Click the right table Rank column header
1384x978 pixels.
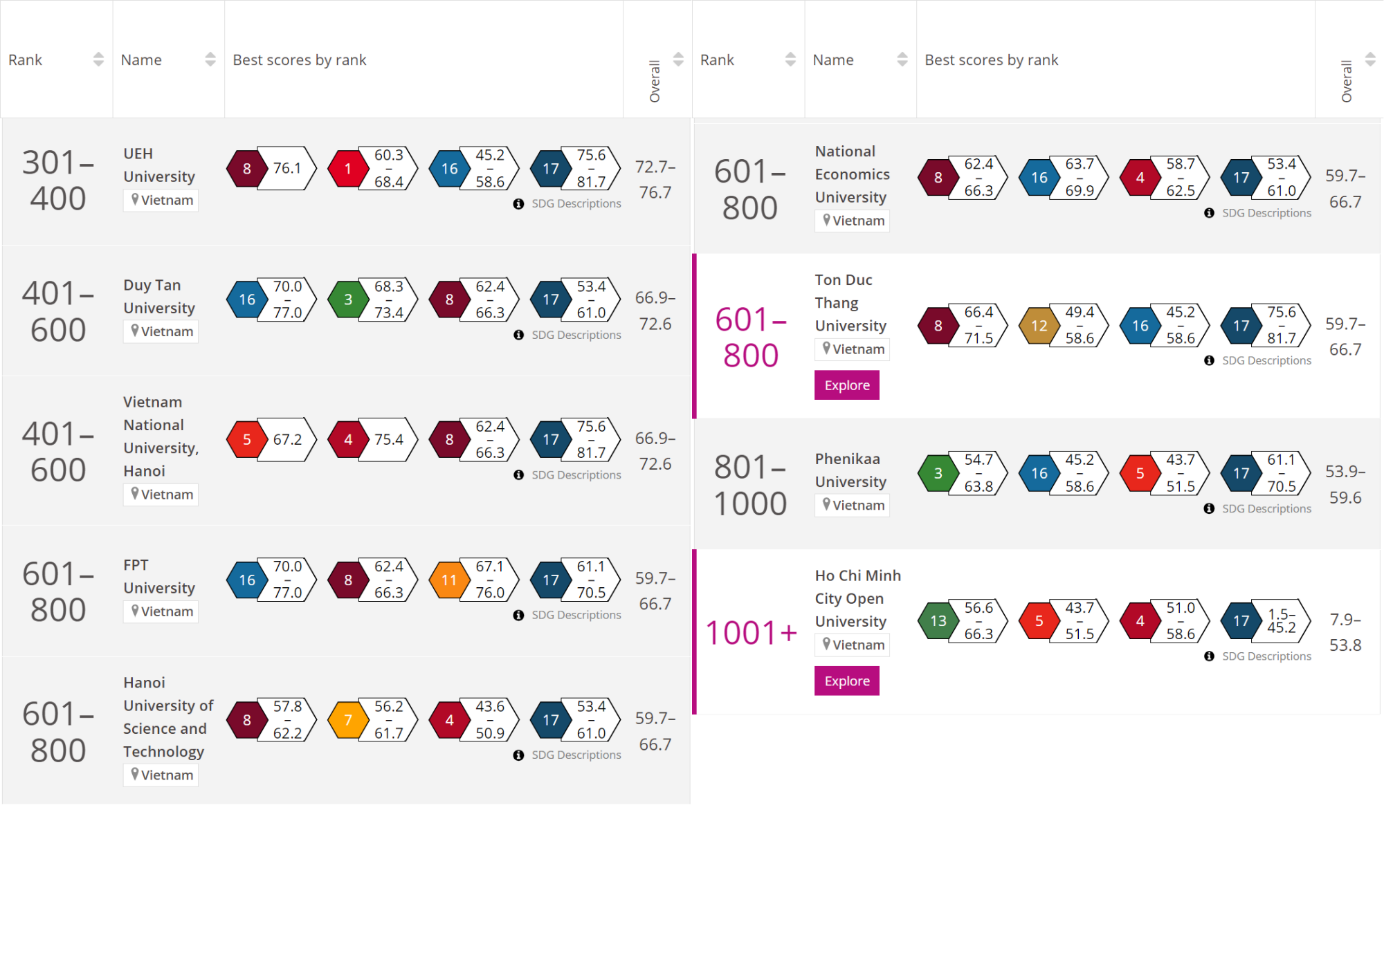click(x=717, y=60)
